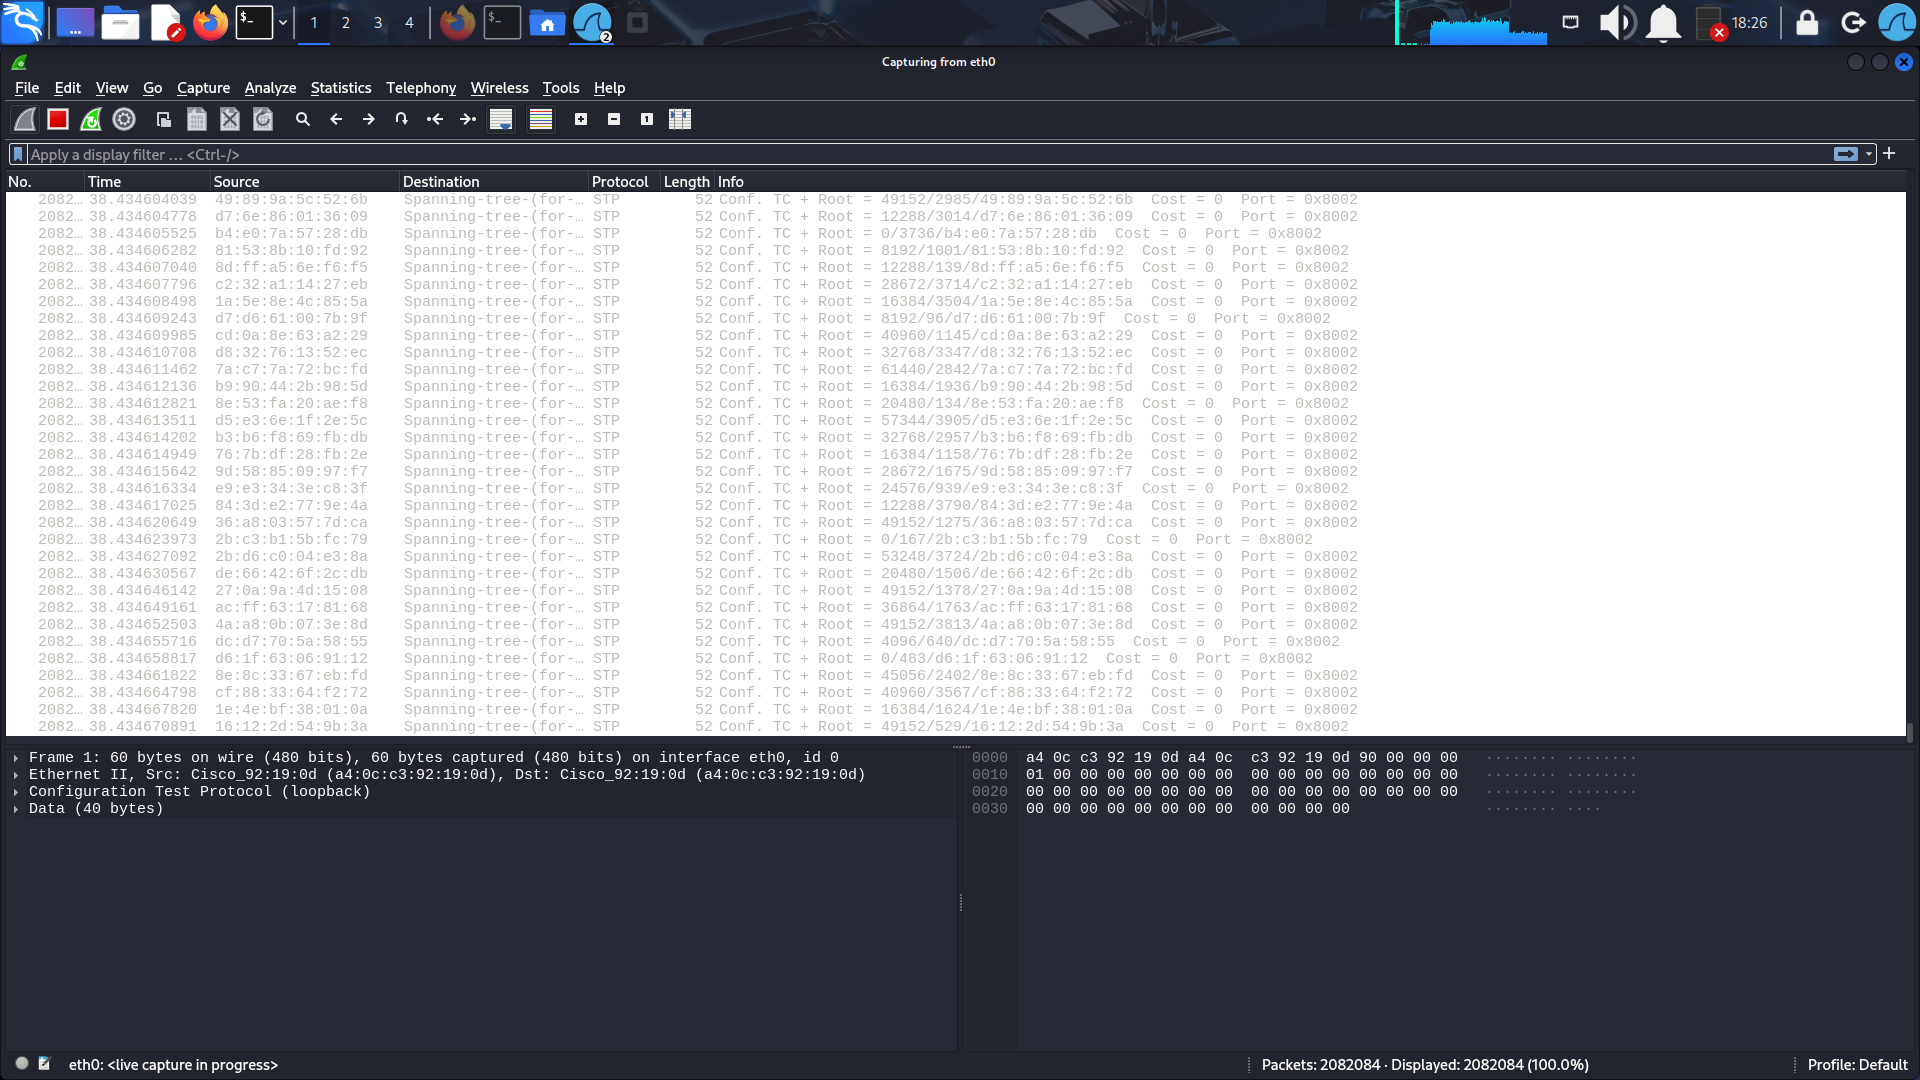Image resolution: width=1920 pixels, height=1080 pixels.
Task: Open the File menu
Action: (x=27, y=88)
